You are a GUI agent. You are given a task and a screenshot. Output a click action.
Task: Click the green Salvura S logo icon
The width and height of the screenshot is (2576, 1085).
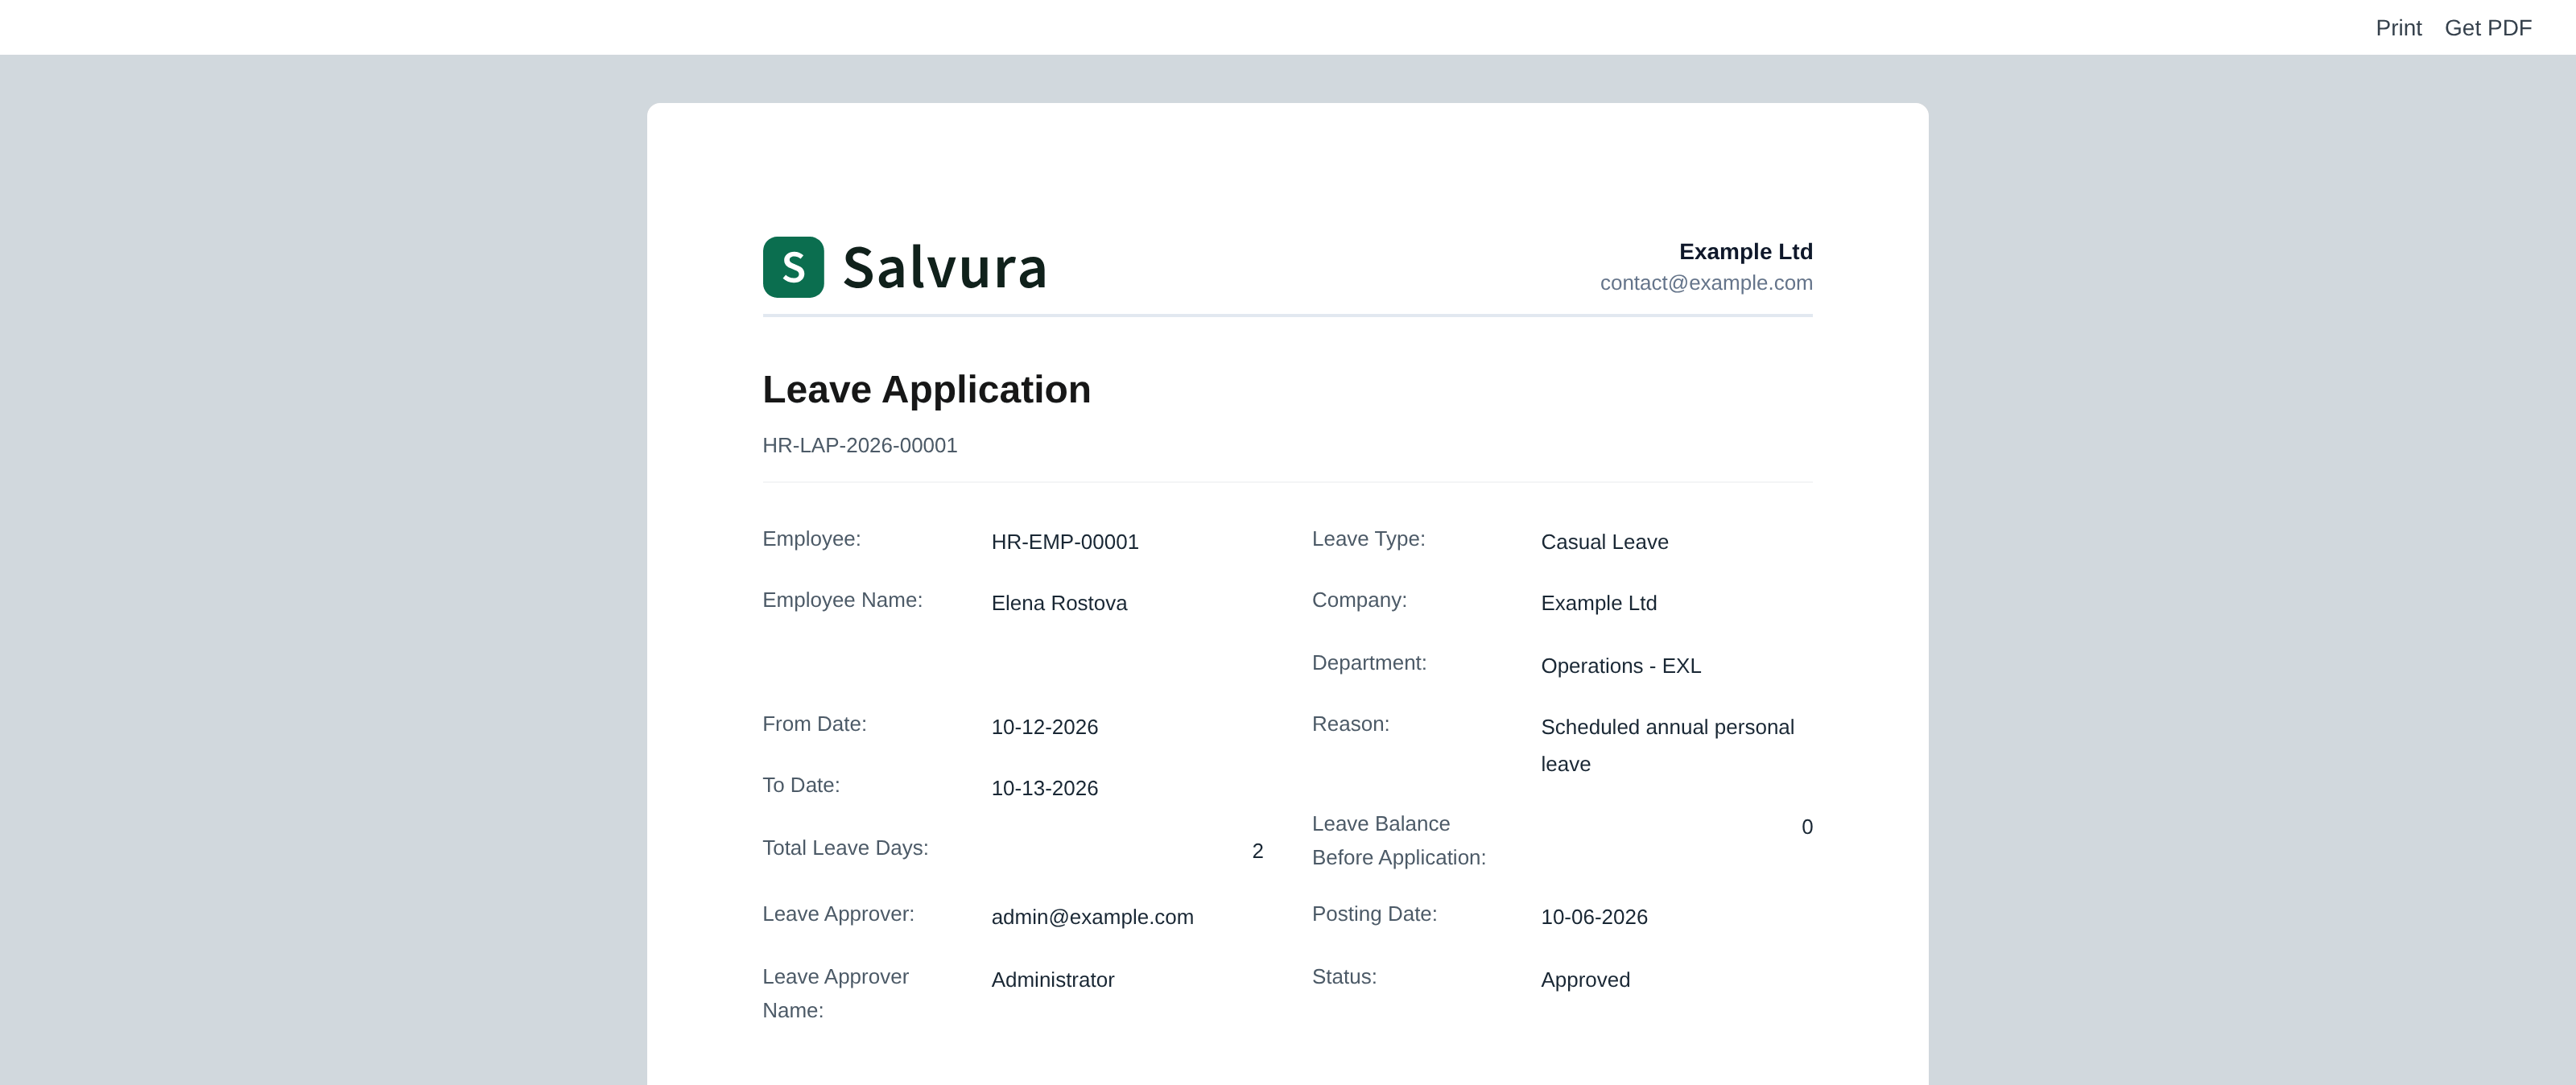[793, 267]
